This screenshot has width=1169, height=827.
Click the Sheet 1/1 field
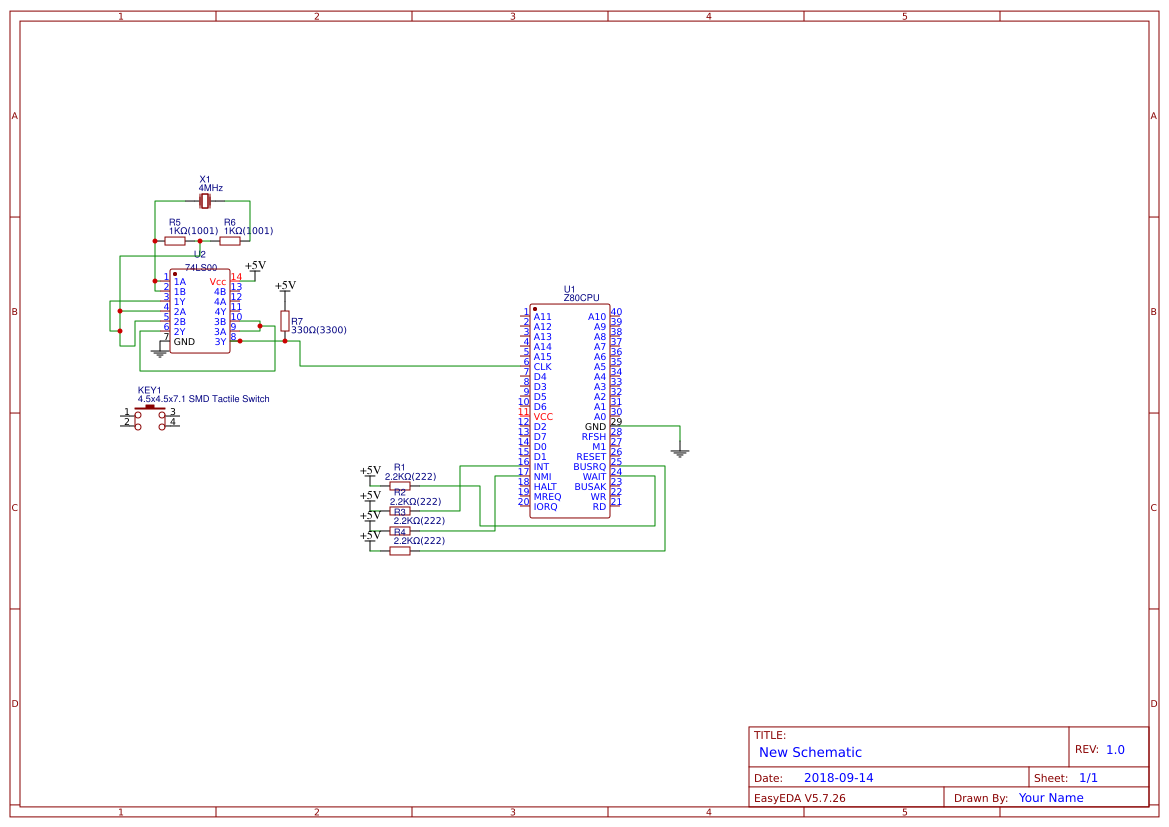pyautogui.click(x=1090, y=777)
